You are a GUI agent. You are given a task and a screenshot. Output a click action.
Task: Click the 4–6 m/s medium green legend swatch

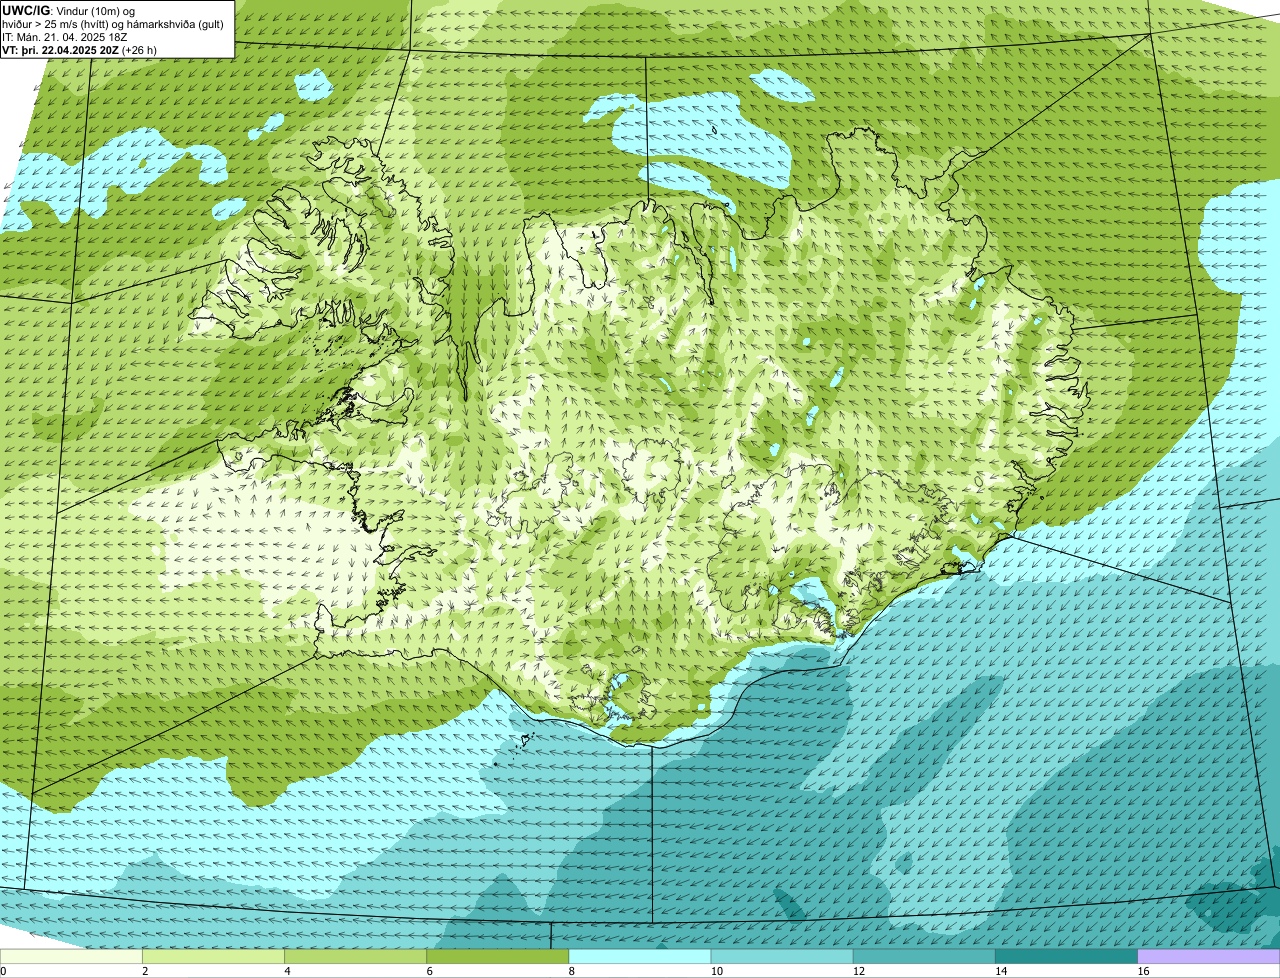(356, 956)
